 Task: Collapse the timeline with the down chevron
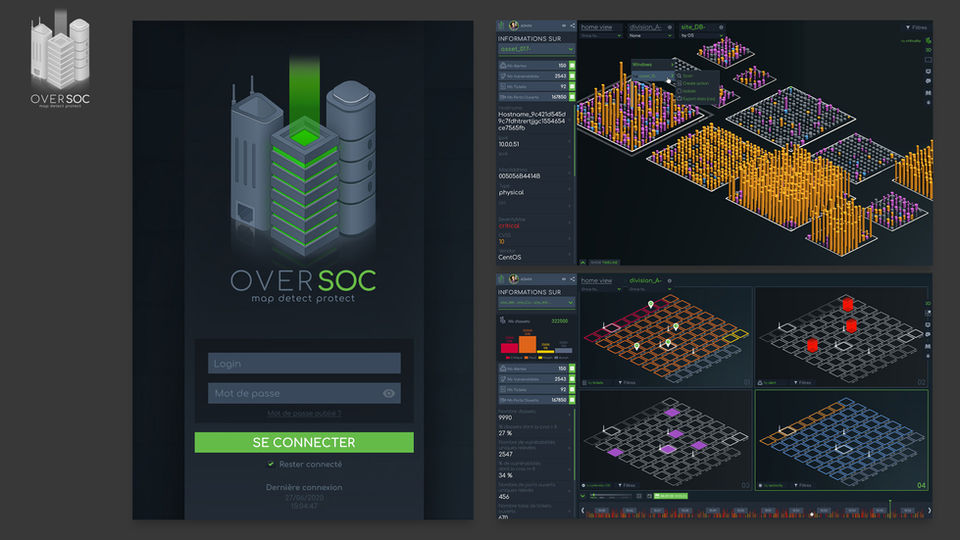point(583,496)
